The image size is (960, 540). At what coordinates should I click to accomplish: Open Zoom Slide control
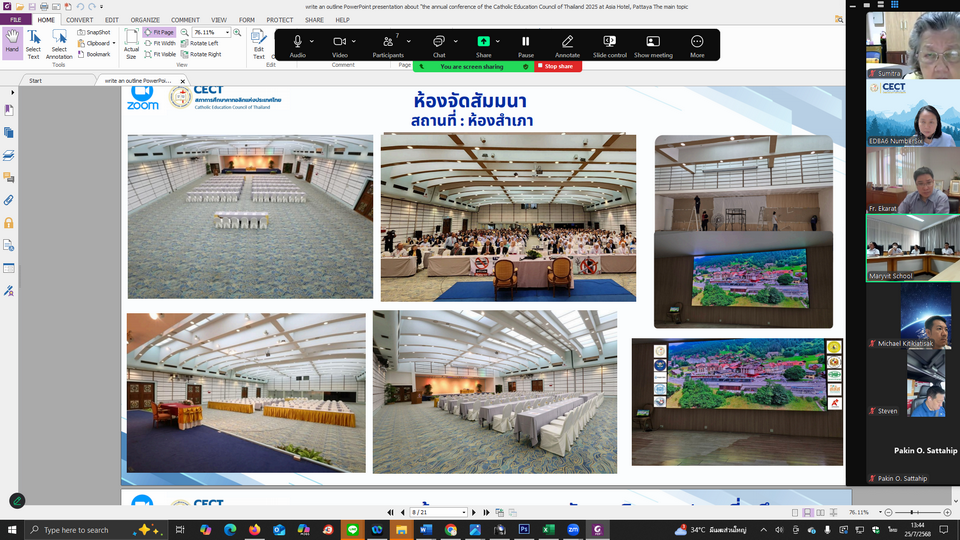[x=610, y=45]
